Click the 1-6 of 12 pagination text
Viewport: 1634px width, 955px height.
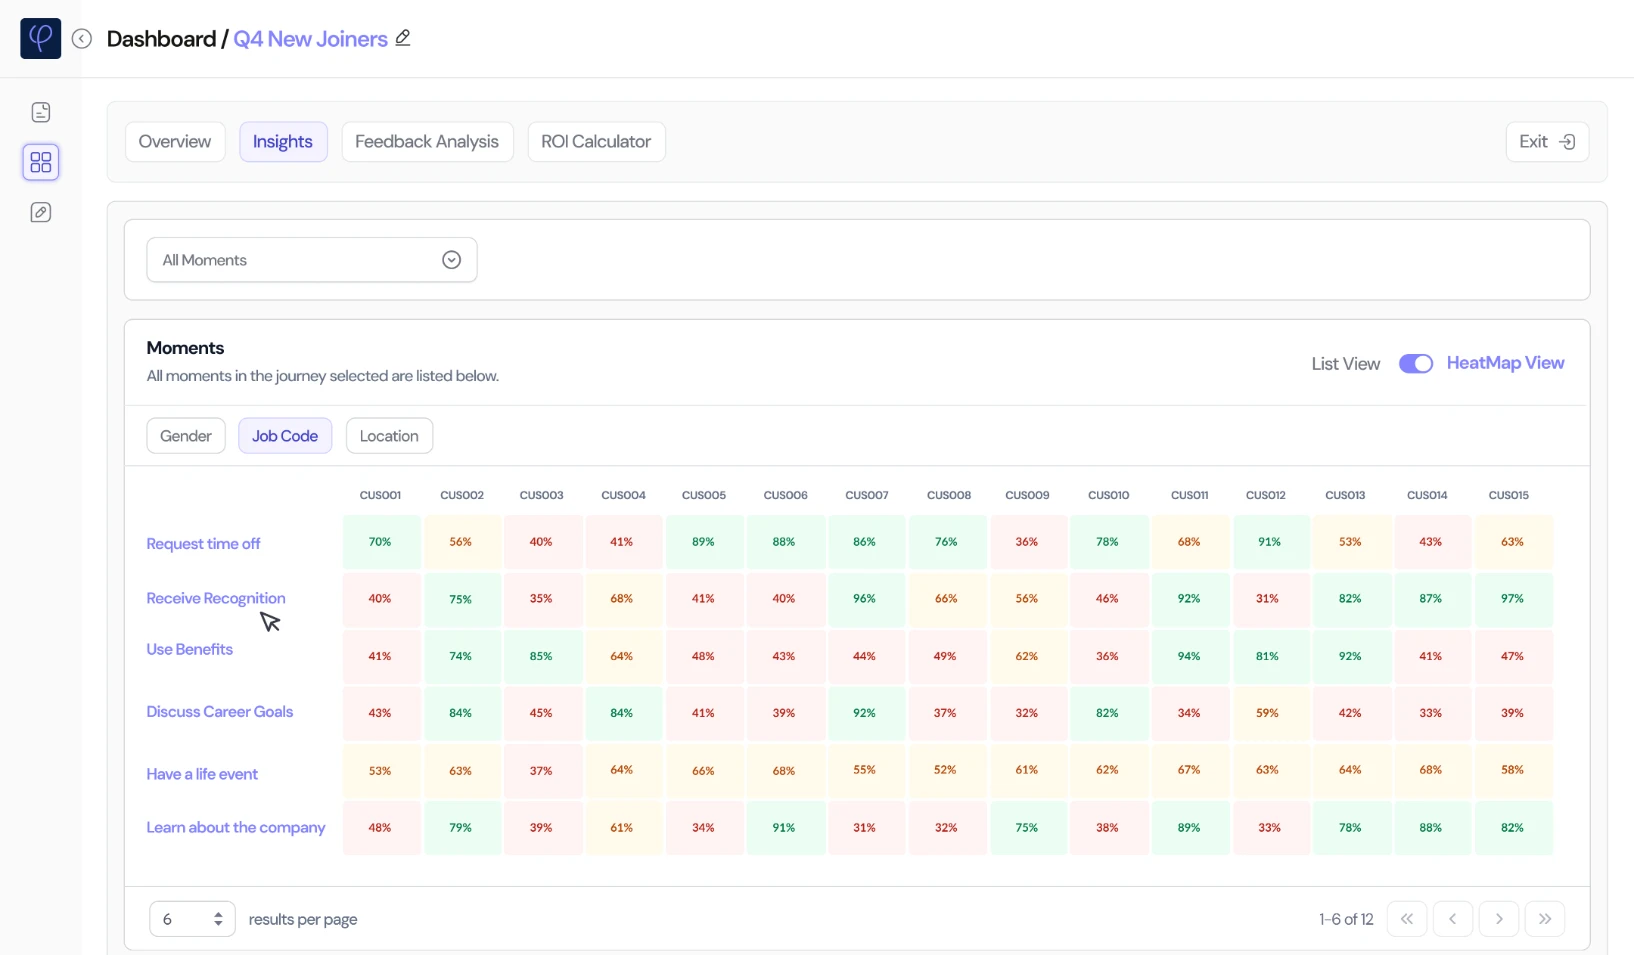(1346, 919)
